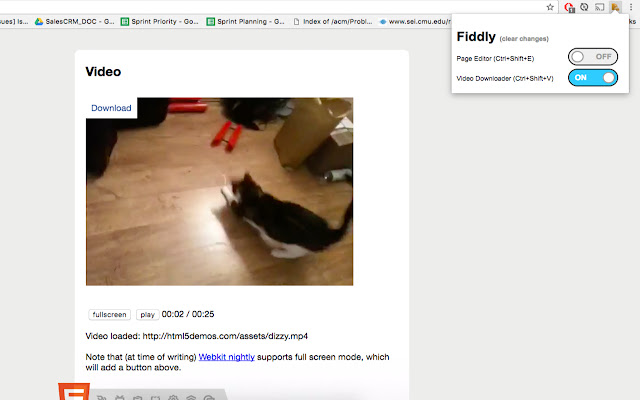Viewport: 640px width, 400px height.
Task: Click the dizzy cat video frame
Action: pos(219,191)
